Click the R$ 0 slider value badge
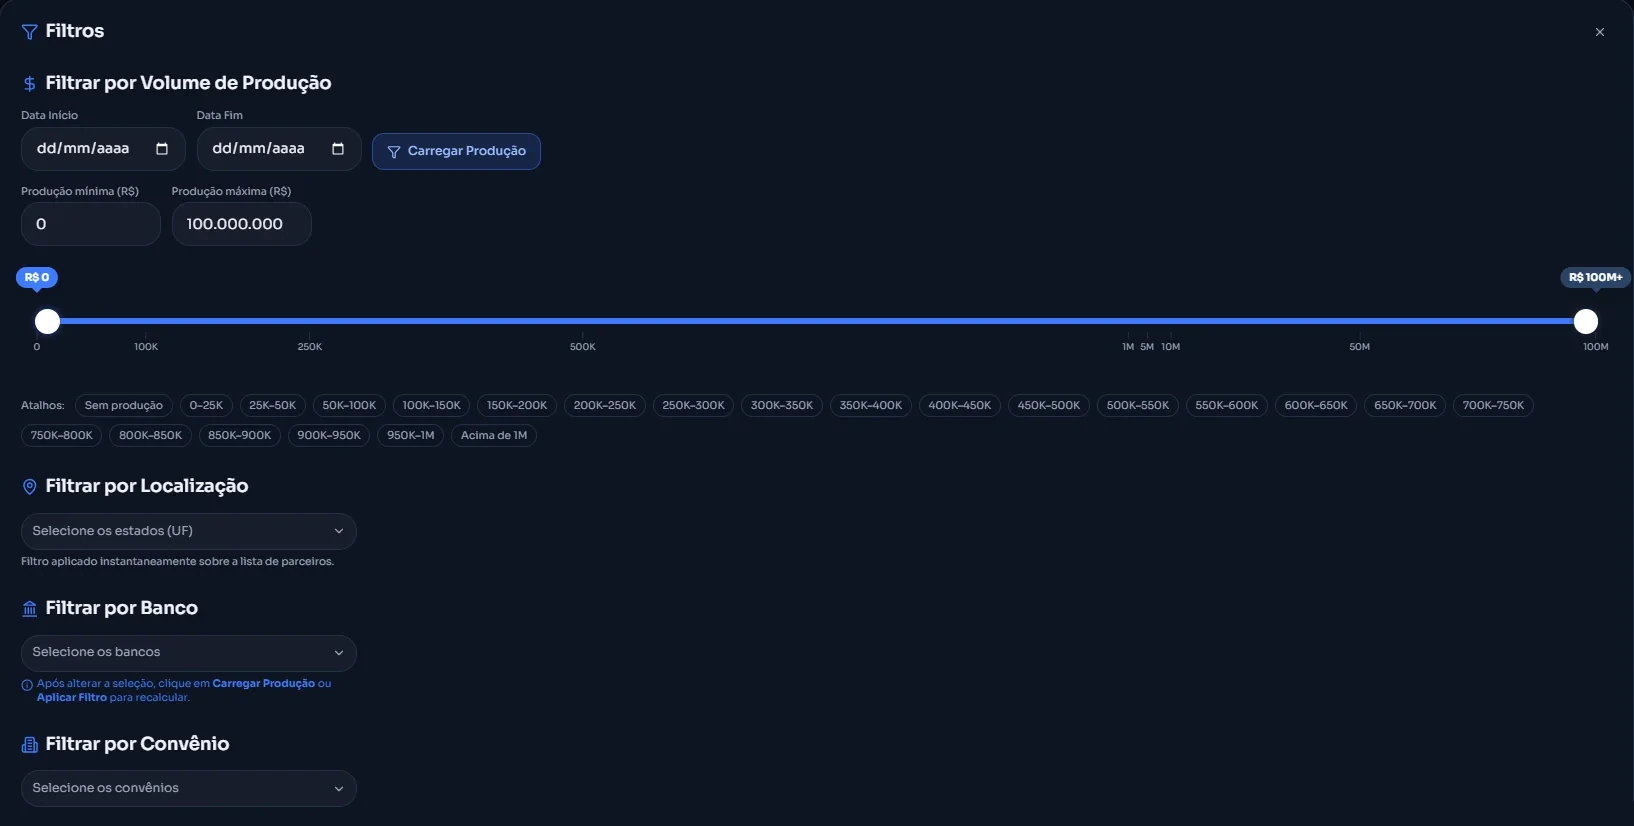1634x826 pixels. click(x=37, y=277)
